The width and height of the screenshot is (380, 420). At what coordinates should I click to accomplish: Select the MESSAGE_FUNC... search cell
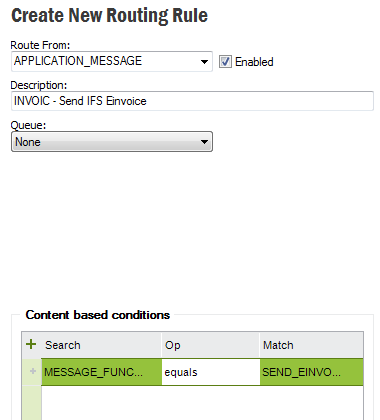[101, 372]
